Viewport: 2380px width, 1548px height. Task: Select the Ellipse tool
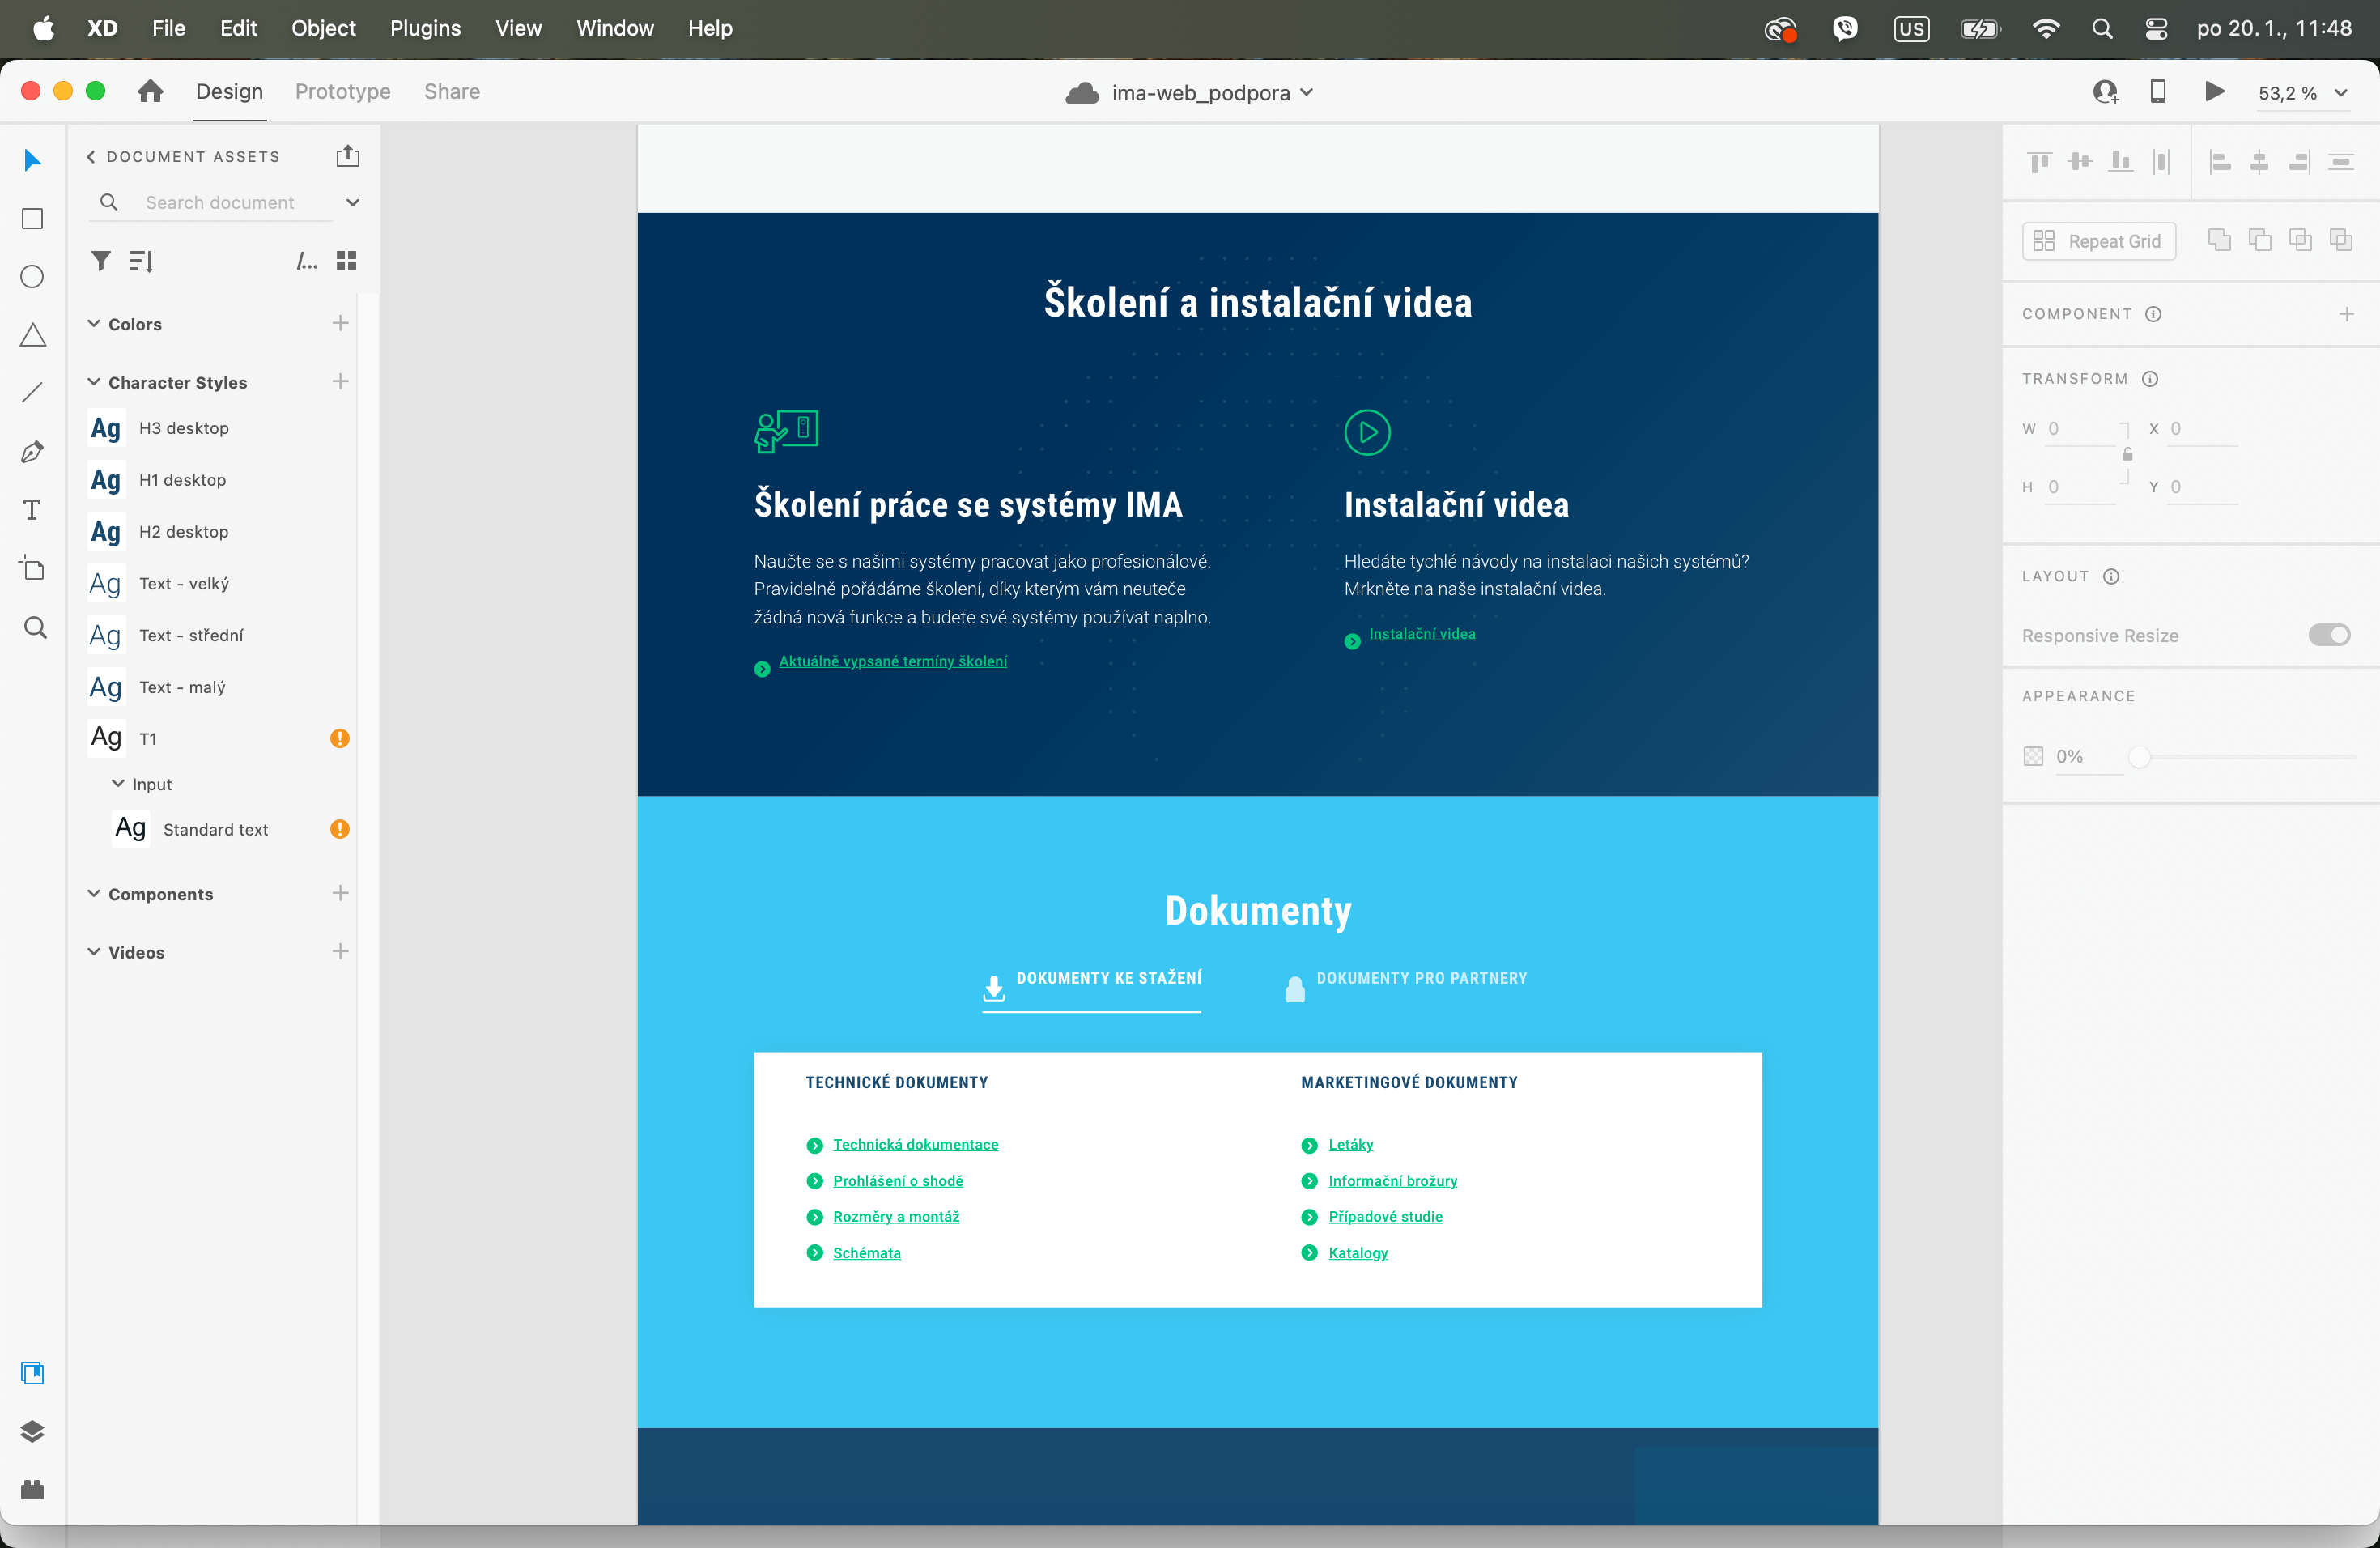point(32,277)
